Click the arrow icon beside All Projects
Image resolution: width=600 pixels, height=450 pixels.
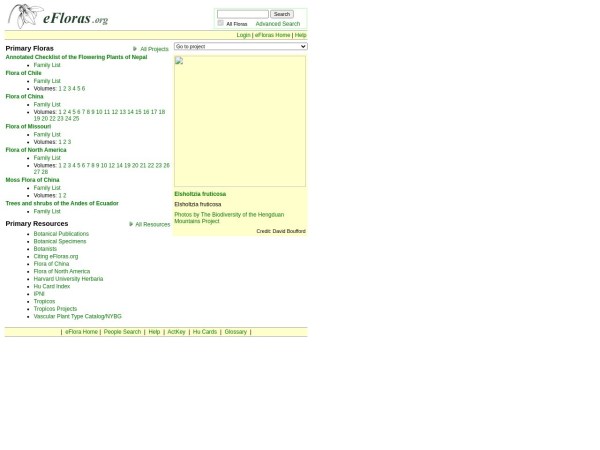click(x=135, y=49)
